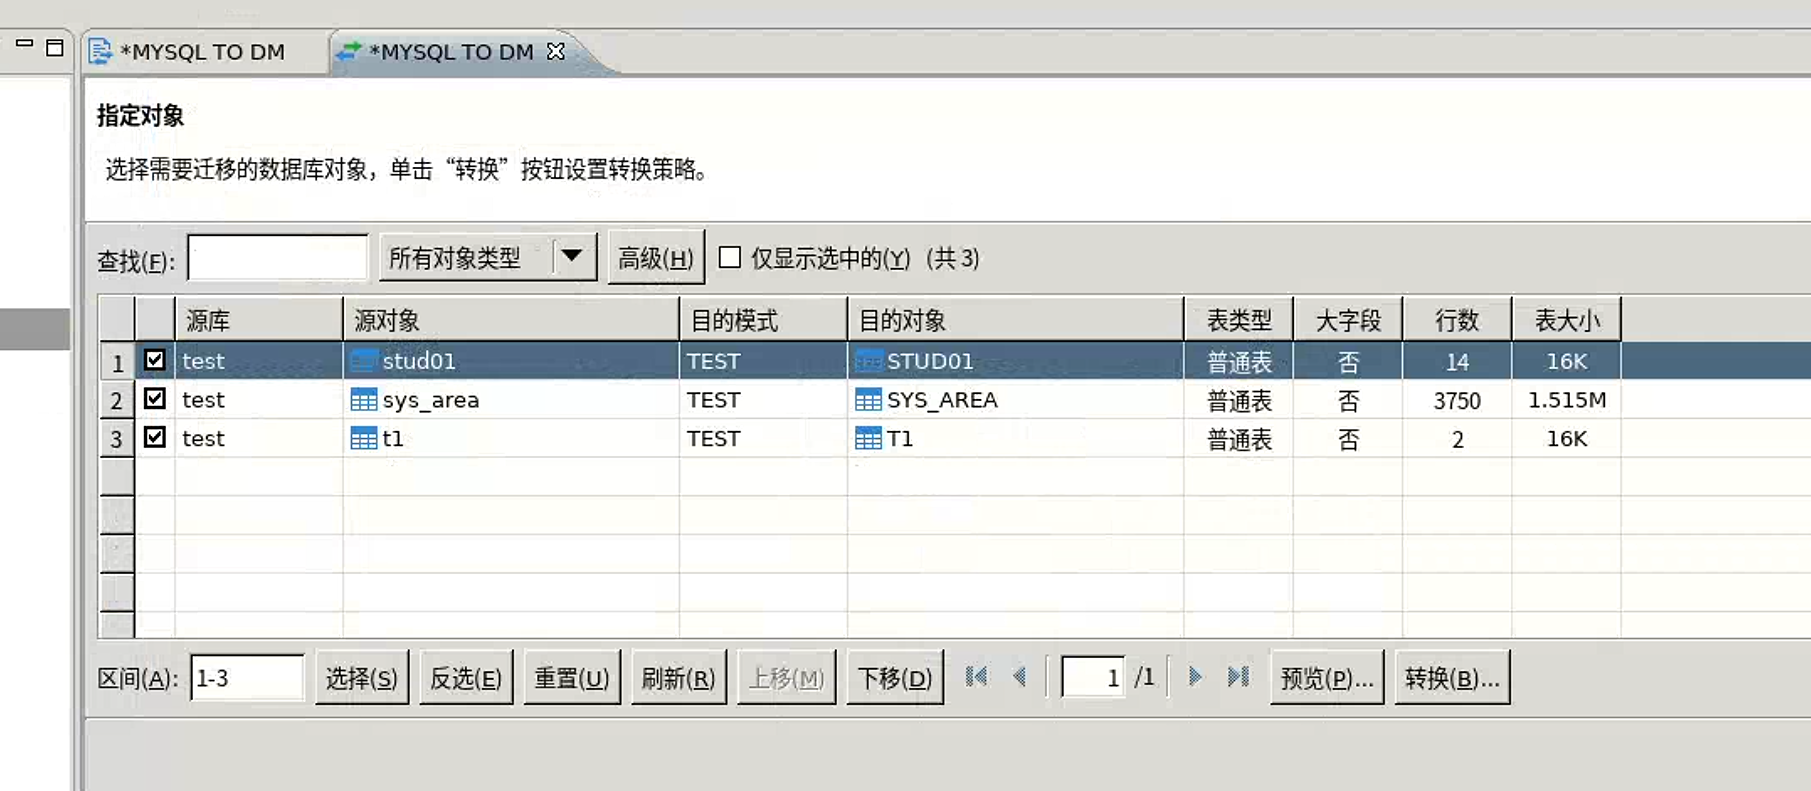The width and height of the screenshot is (1811, 791).
Task: Click the 行数 column header
Action: point(1457,320)
